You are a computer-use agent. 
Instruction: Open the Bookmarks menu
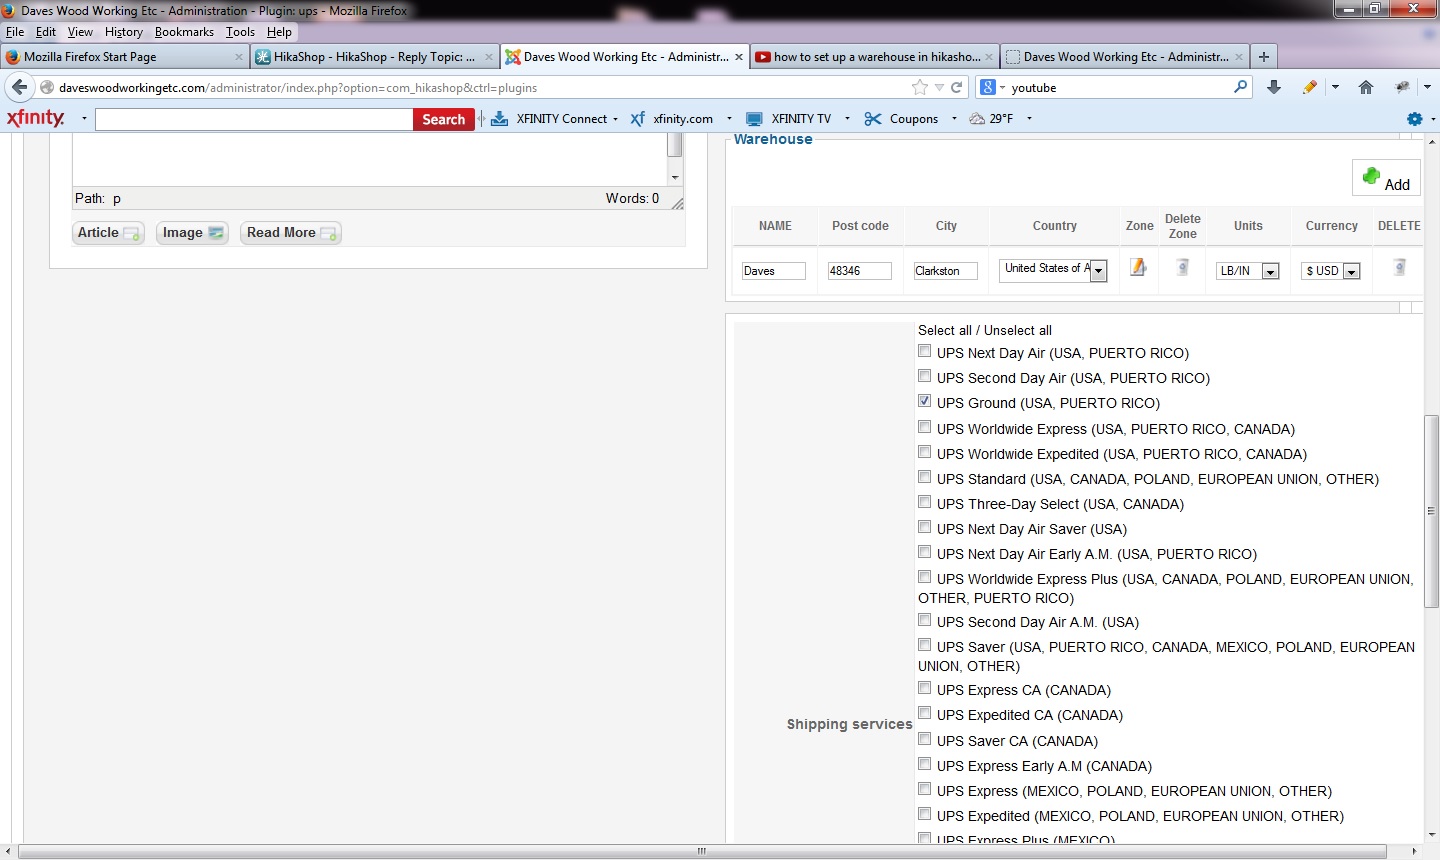[184, 32]
